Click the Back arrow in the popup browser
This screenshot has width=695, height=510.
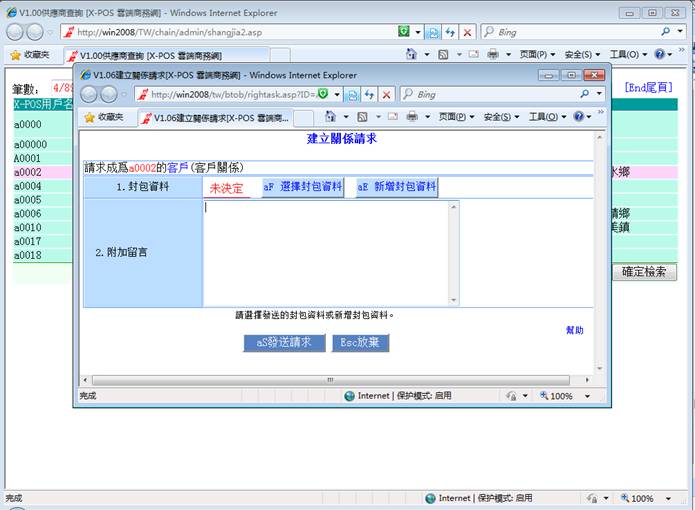tap(89, 94)
